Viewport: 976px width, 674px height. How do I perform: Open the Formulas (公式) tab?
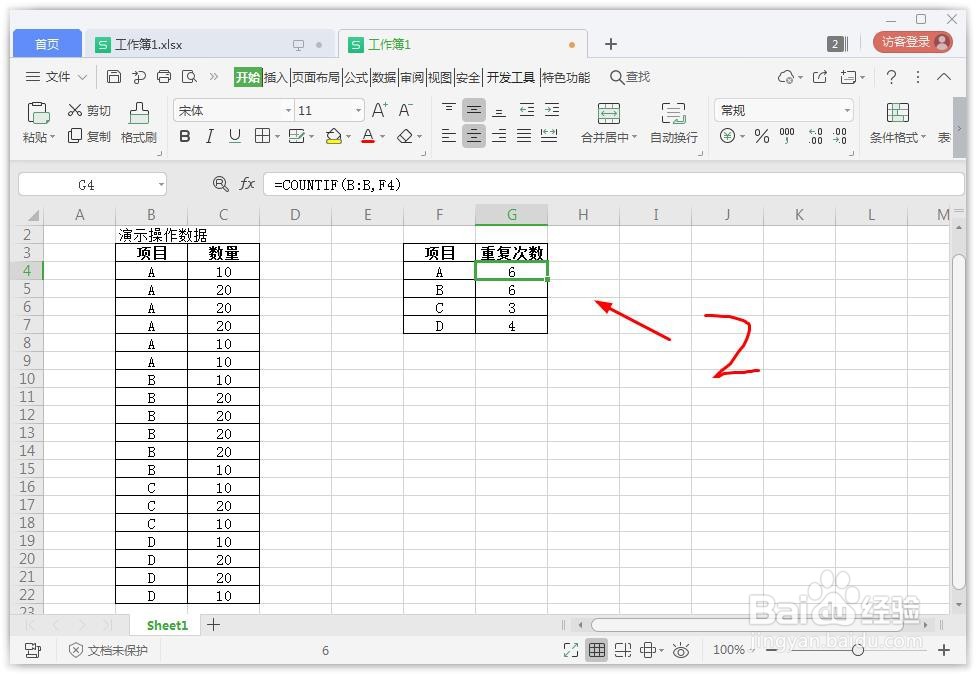356,77
